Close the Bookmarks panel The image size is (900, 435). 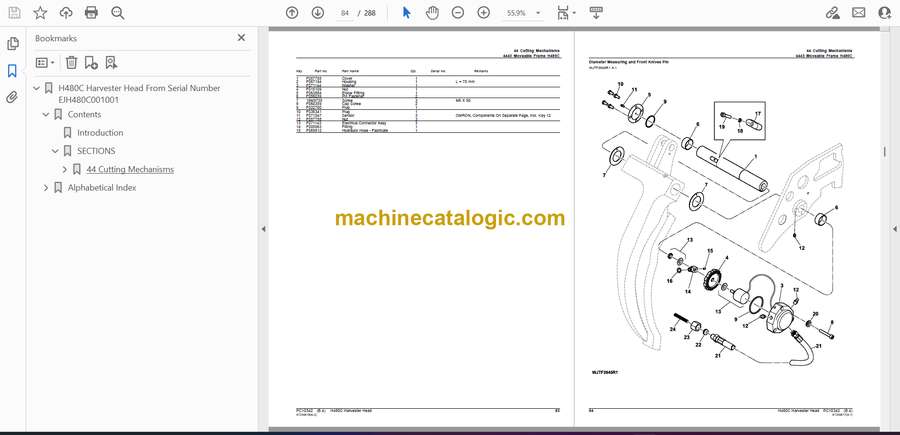(241, 38)
